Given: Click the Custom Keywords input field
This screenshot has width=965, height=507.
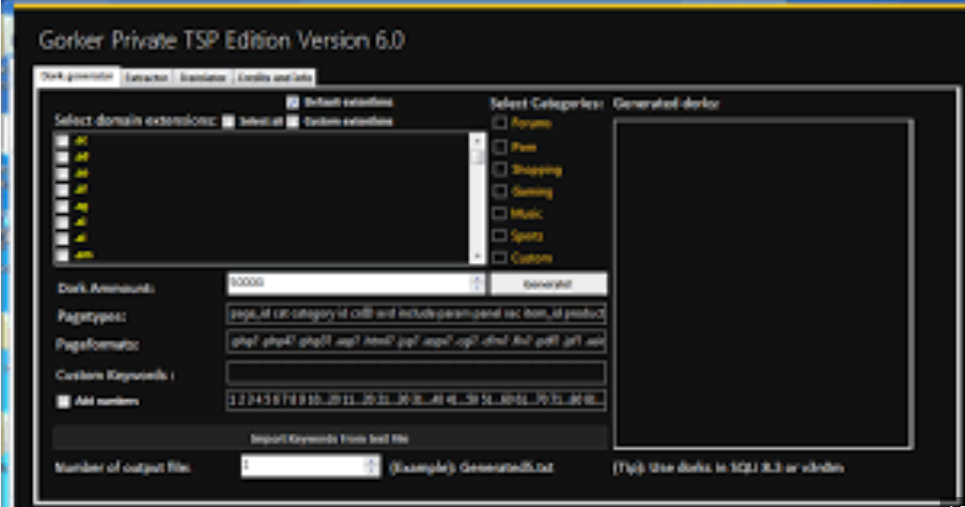Looking at the screenshot, I should point(416,373).
